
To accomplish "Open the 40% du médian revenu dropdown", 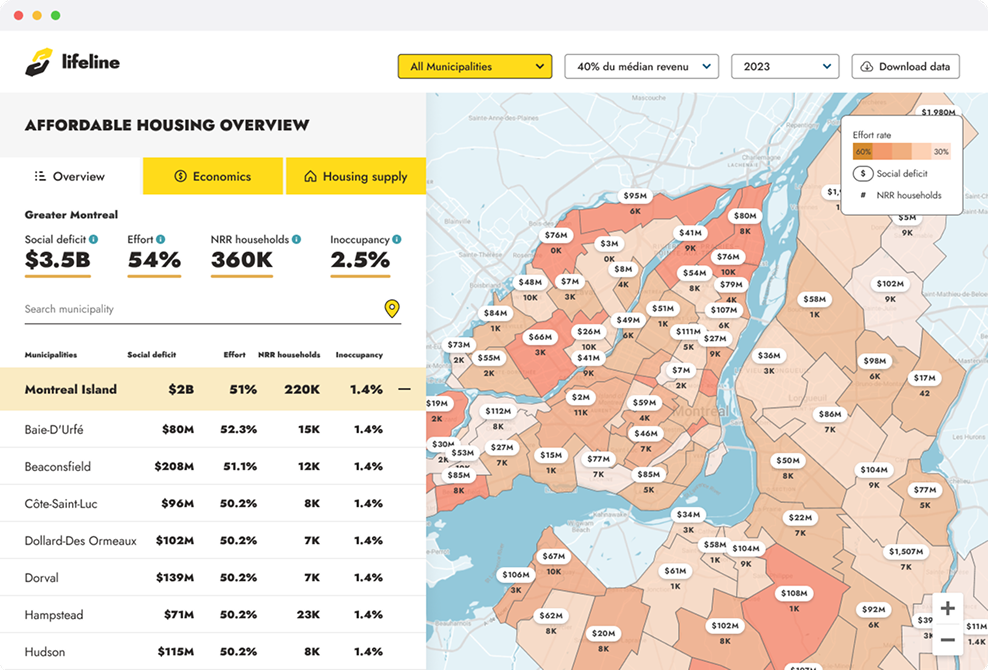I will (x=640, y=66).
